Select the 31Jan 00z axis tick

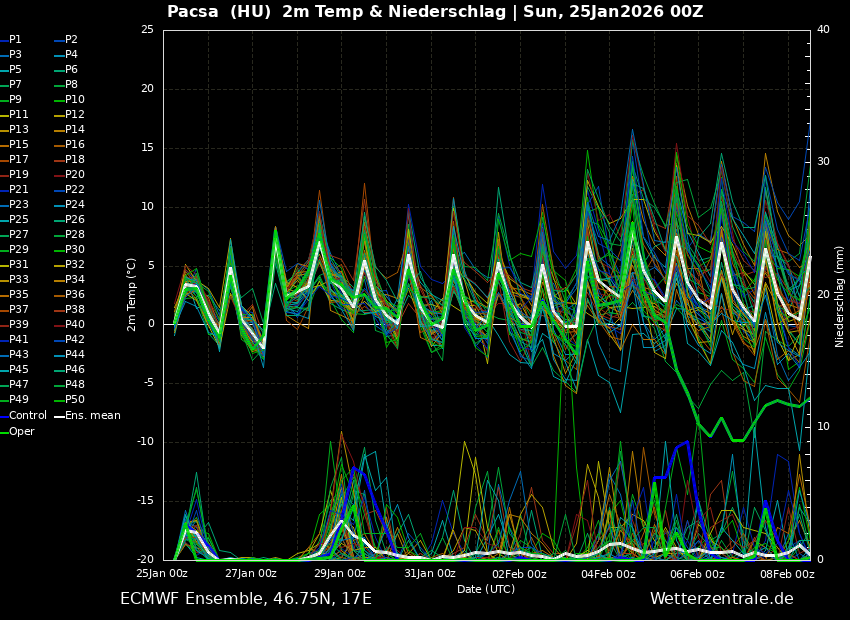pos(430,574)
